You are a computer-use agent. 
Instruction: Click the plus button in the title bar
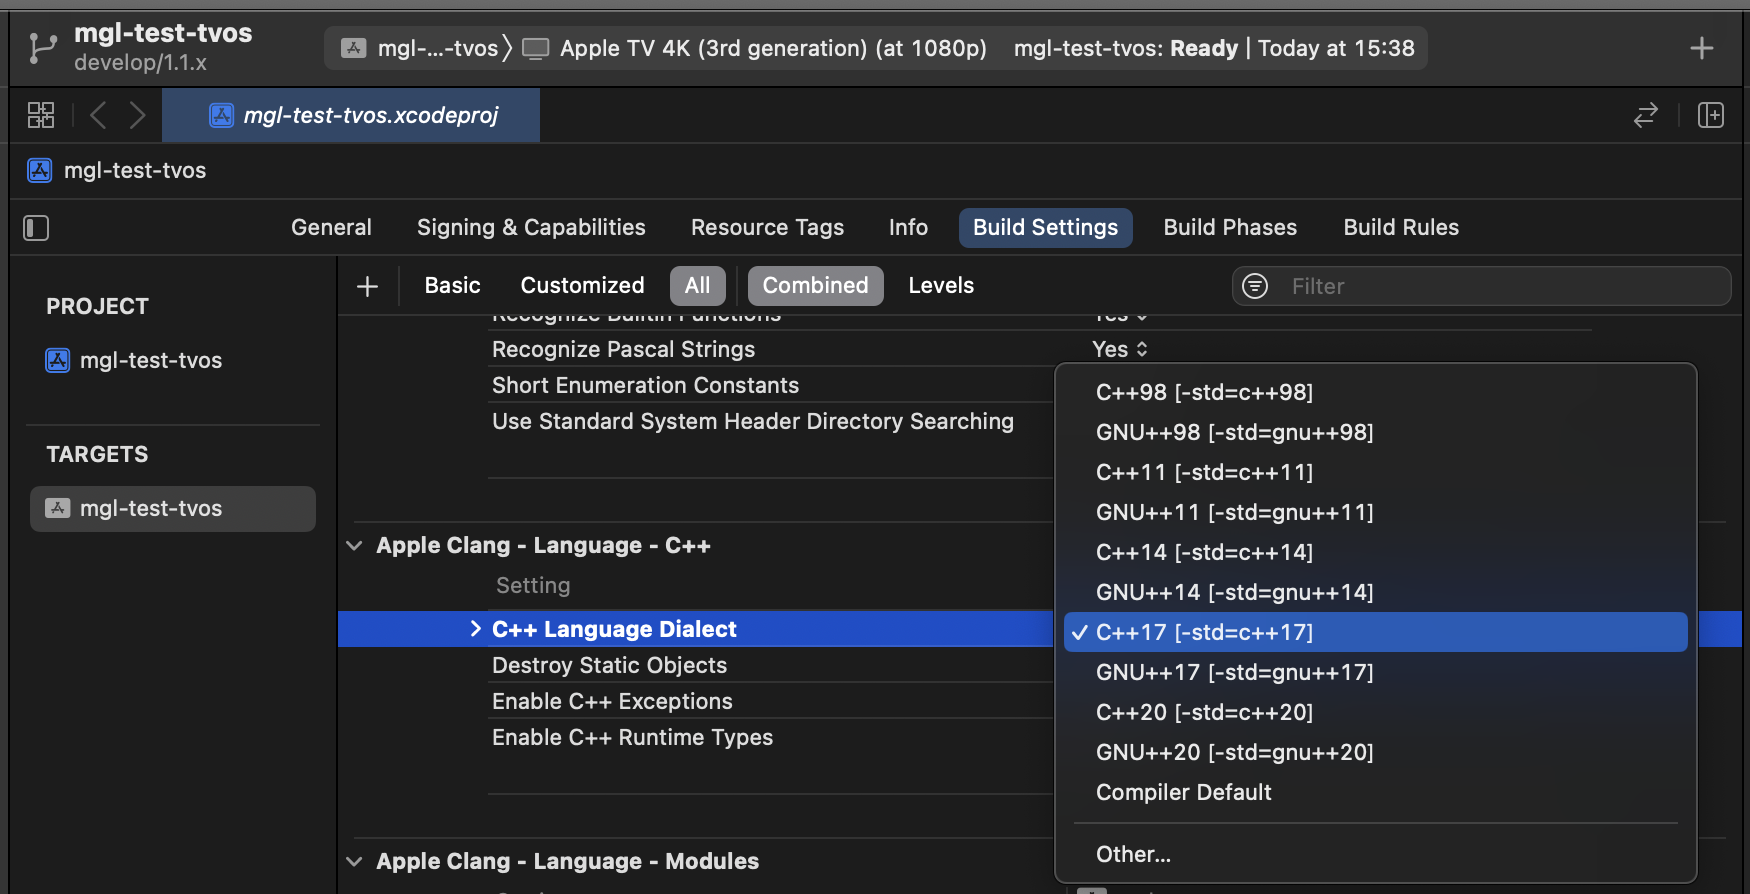(1701, 48)
